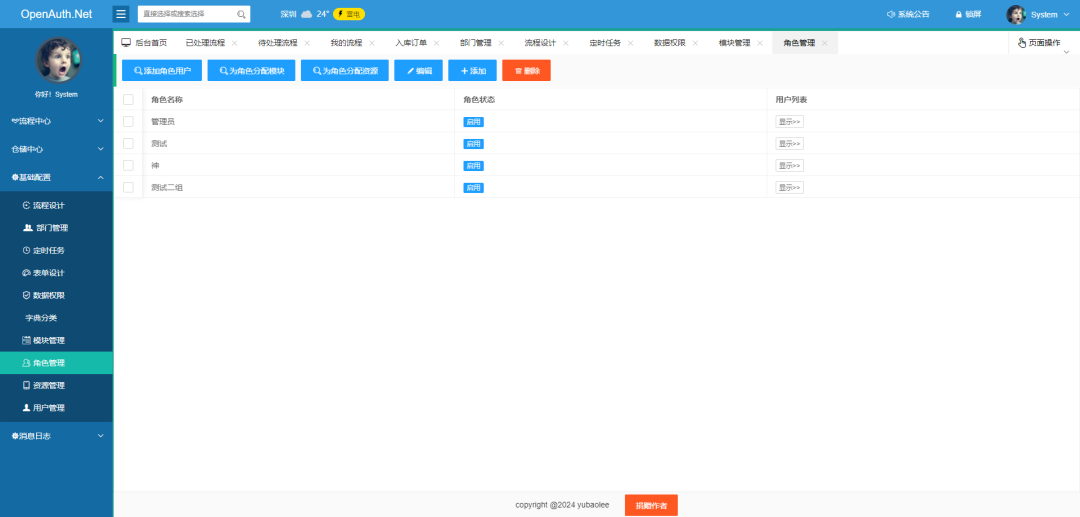
Task: Collapse the 基础配置 sidebar section
Action: pyautogui.click(x=56, y=177)
